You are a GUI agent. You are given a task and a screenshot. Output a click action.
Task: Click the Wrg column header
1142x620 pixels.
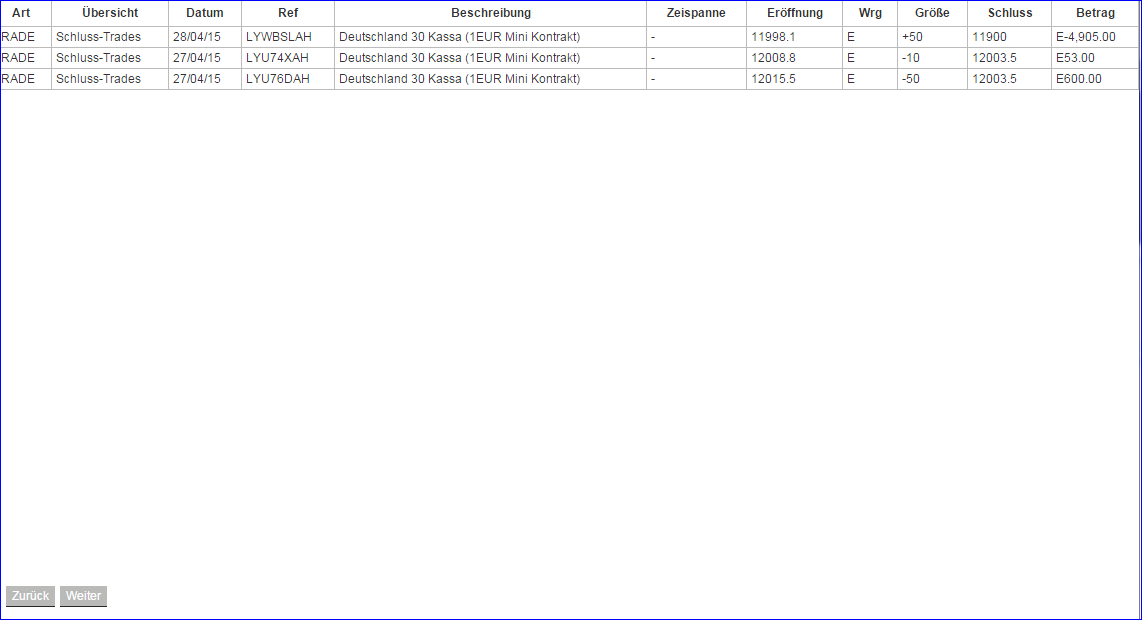[x=870, y=13]
